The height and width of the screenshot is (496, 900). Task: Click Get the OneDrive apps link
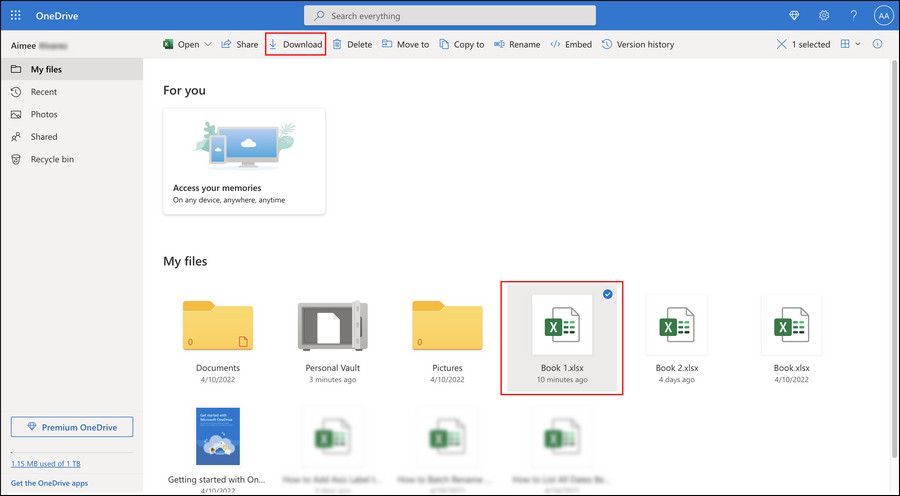(49, 483)
